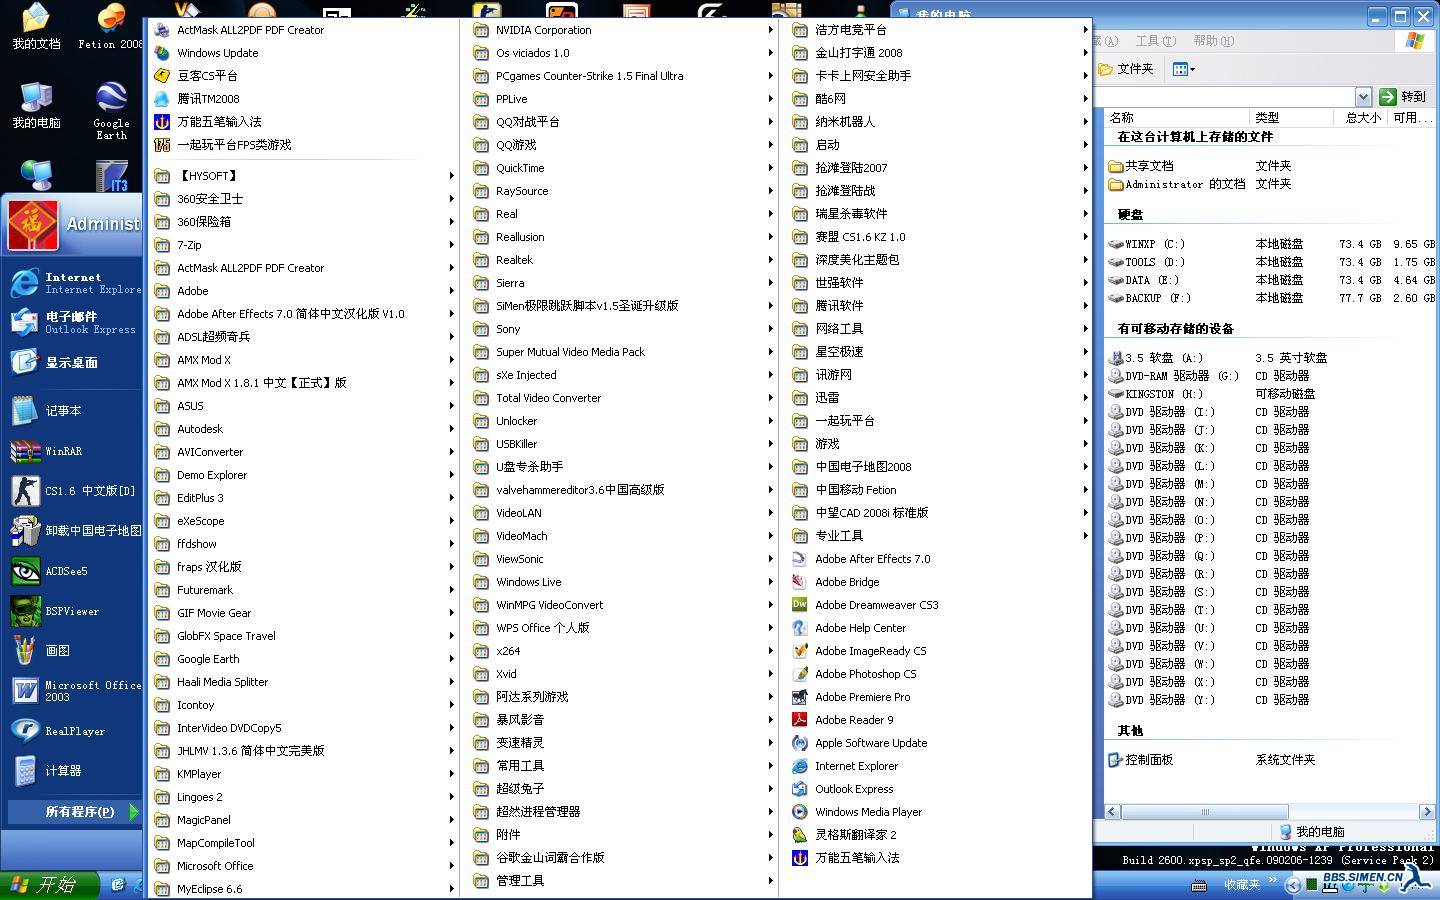Open 灵格斯翻译家 2 icon
The width and height of the screenshot is (1440, 900).
[x=800, y=835]
